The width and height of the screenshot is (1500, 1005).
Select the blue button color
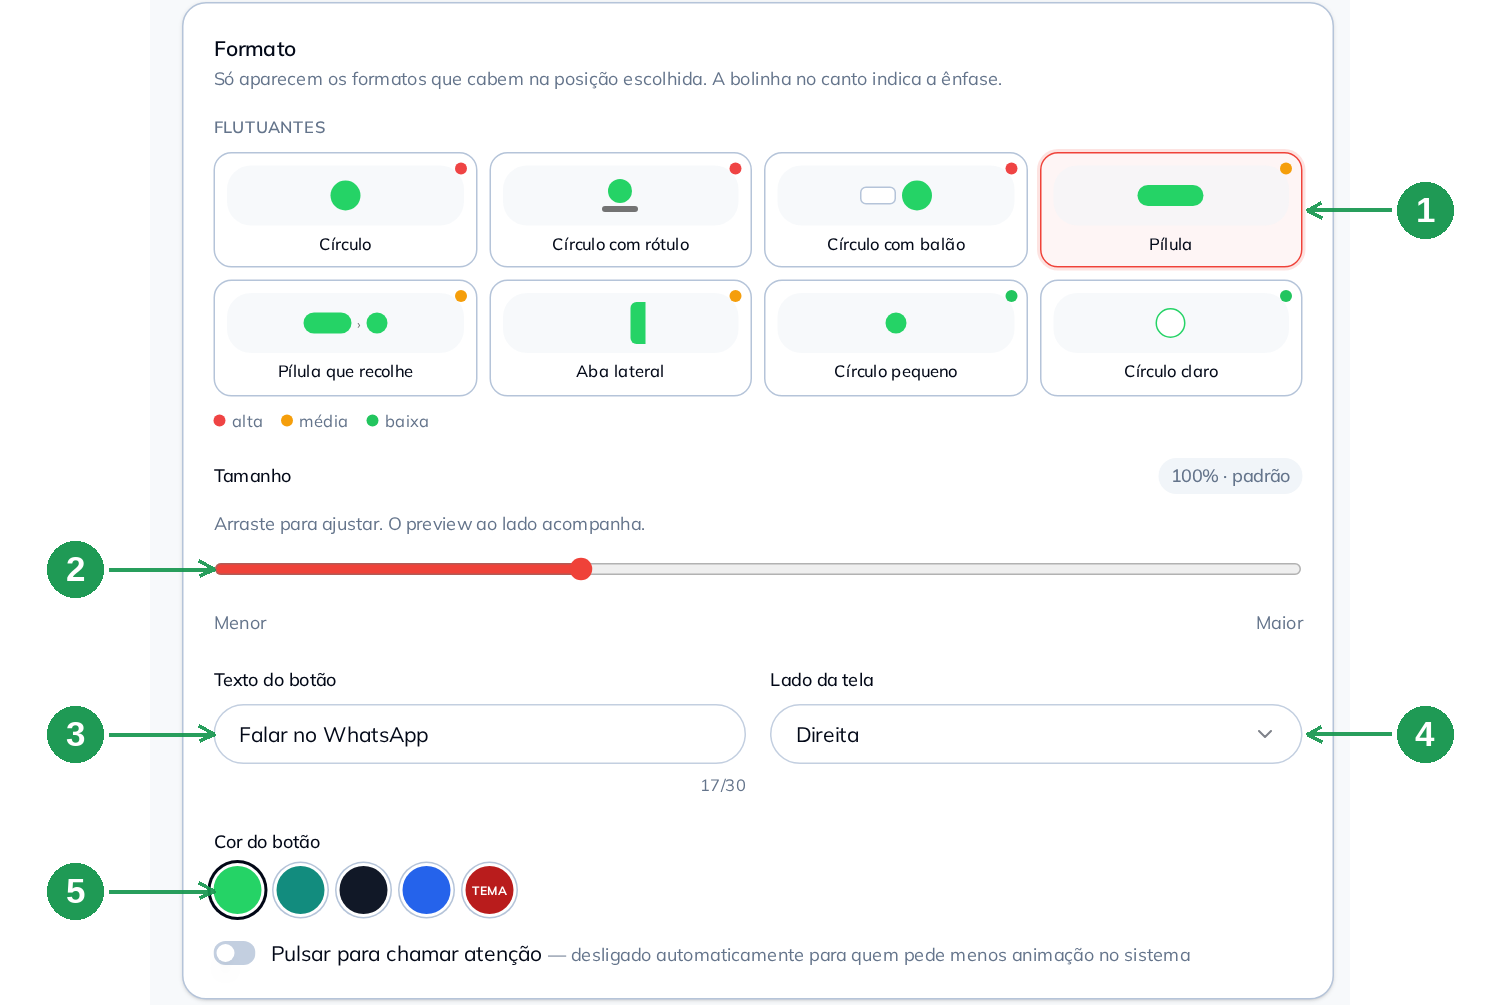[x=427, y=890]
